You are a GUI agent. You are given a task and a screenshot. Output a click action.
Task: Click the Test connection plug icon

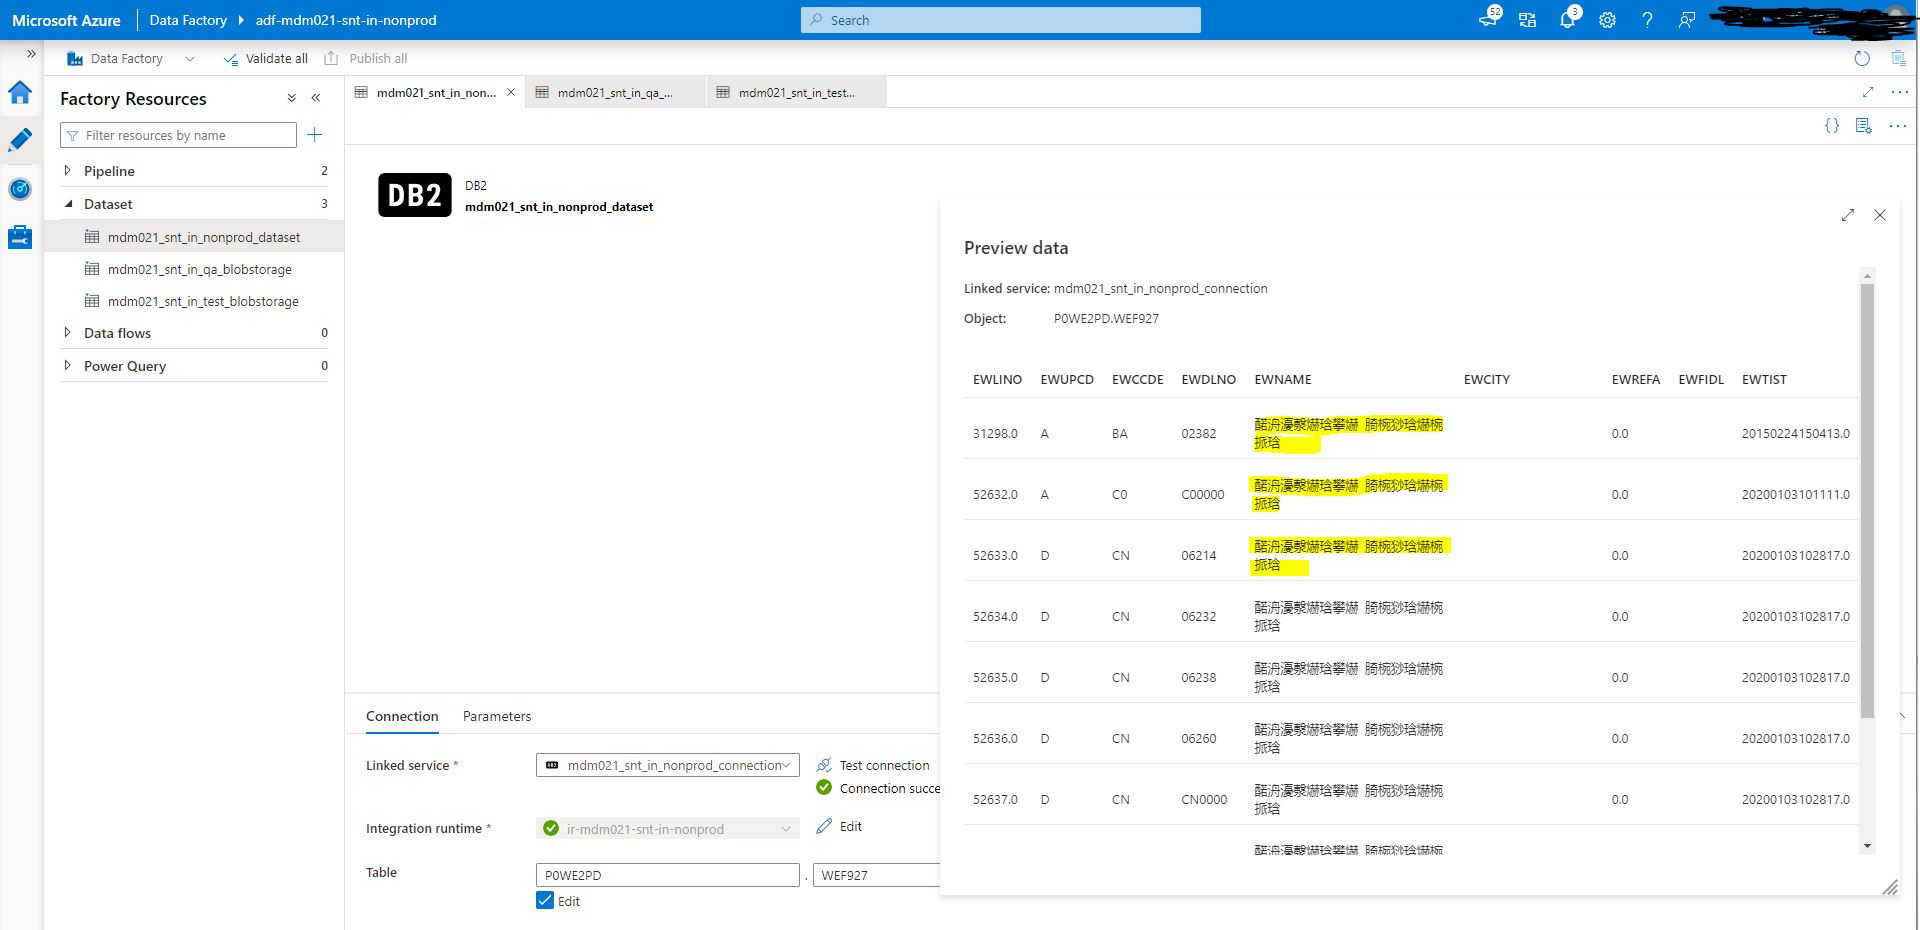pos(824,765)
